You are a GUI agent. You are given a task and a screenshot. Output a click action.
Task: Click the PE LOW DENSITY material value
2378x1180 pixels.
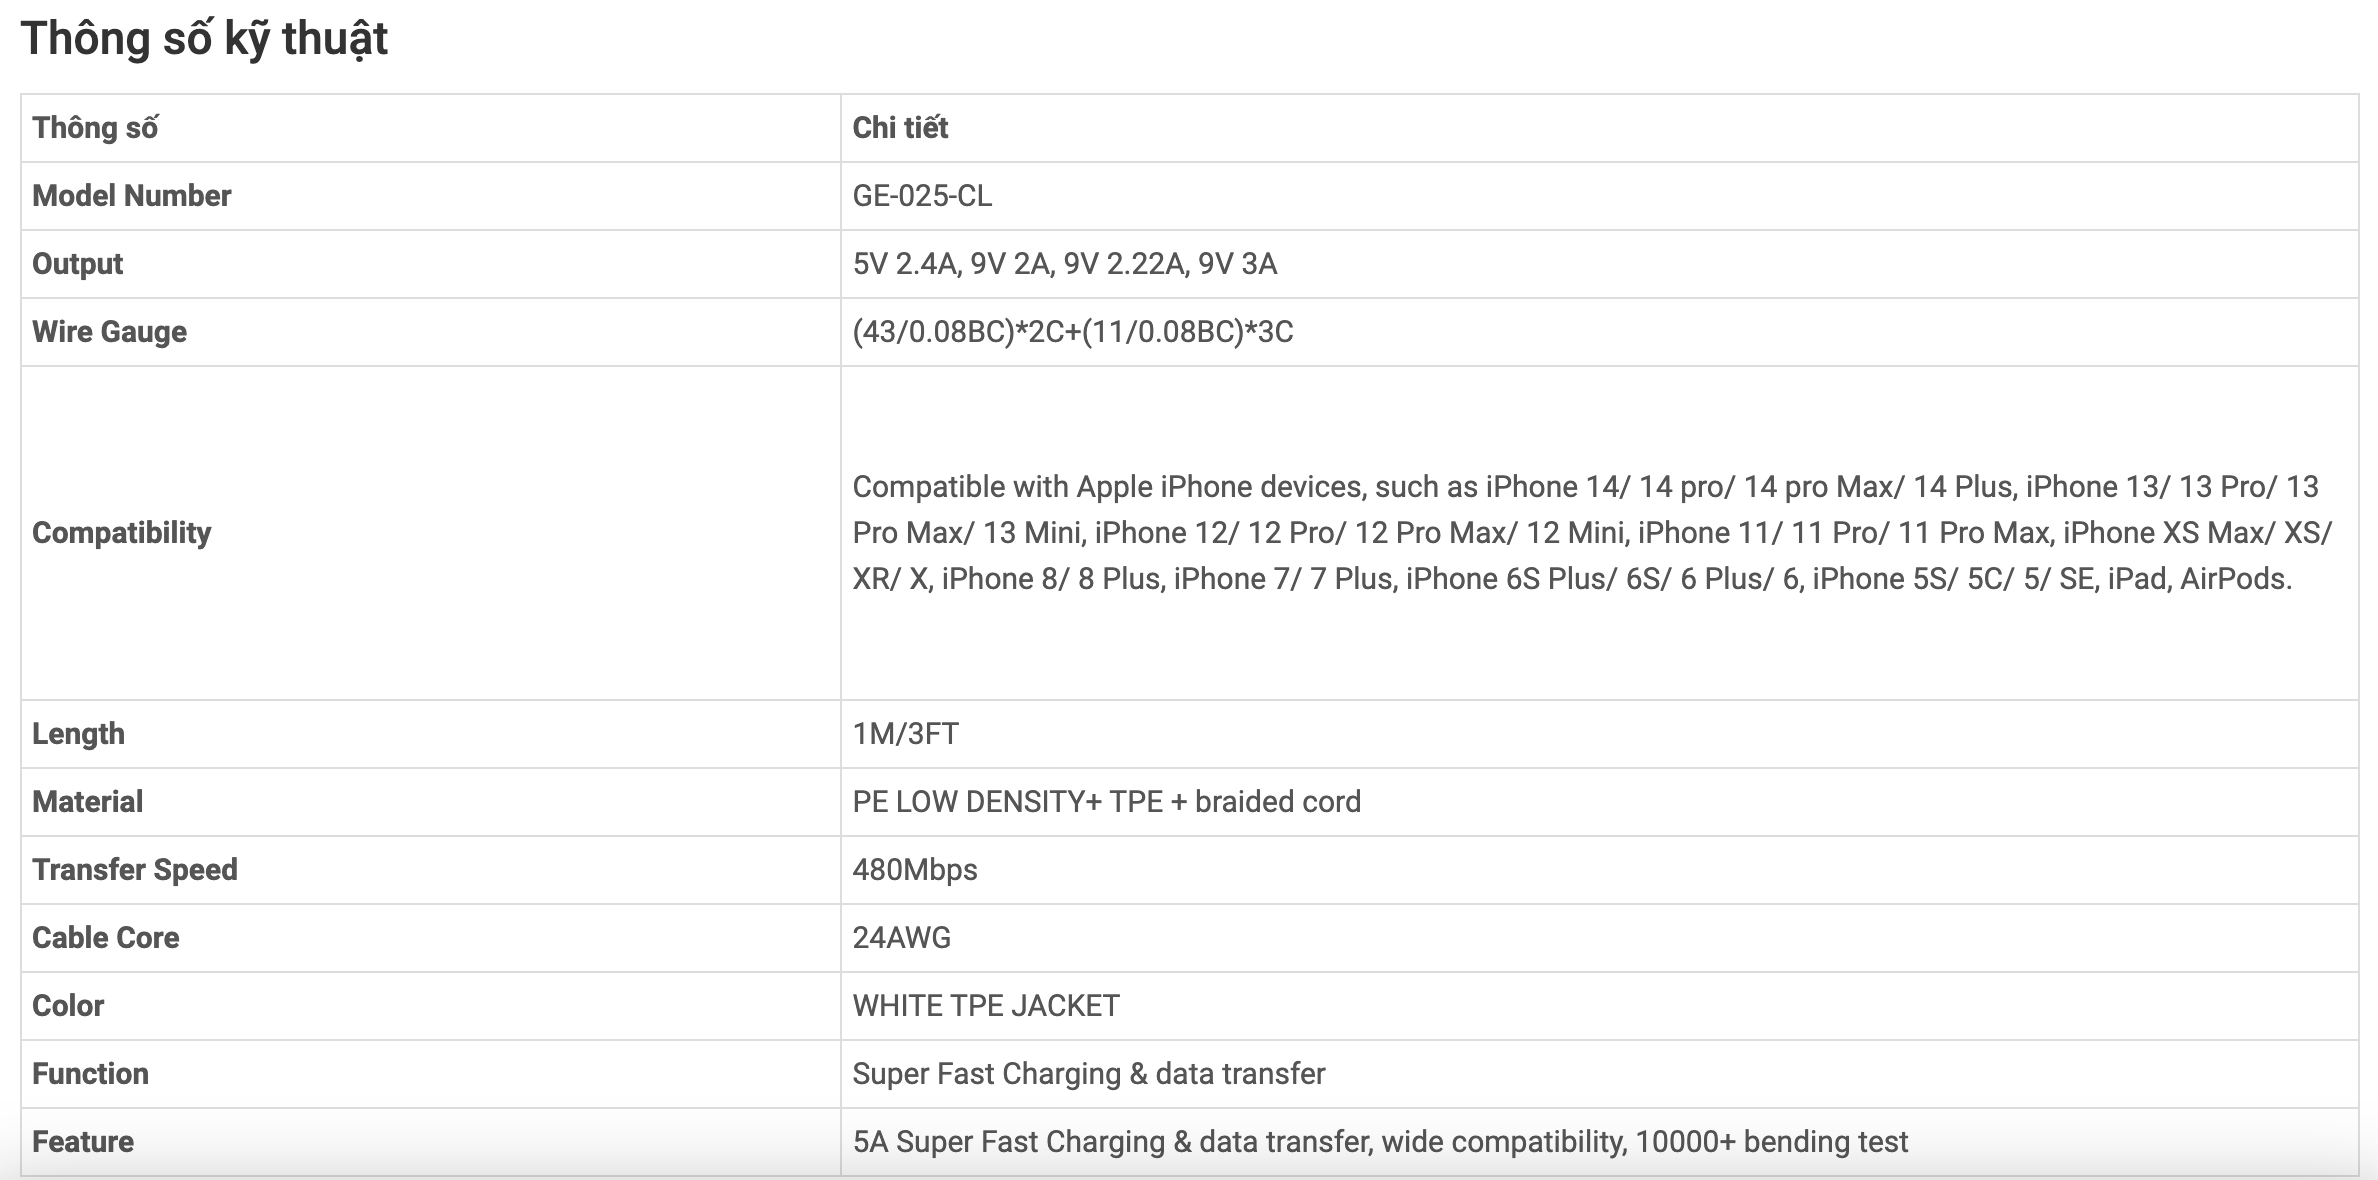[x=1107, y=802]
